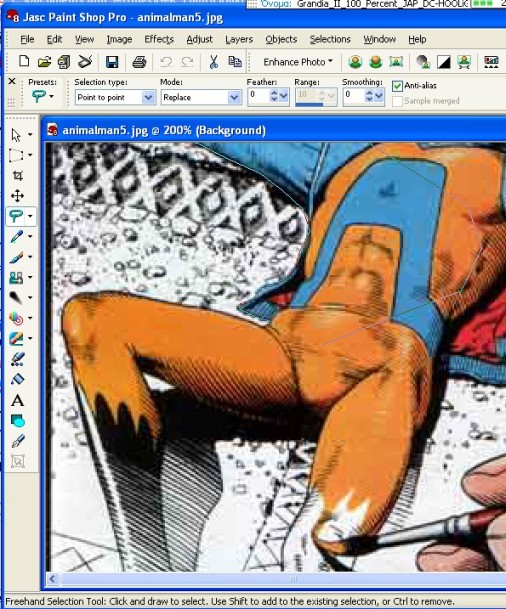506x609 pixels.
Task: Open a file with the folder icon
Action: [44, 62]
